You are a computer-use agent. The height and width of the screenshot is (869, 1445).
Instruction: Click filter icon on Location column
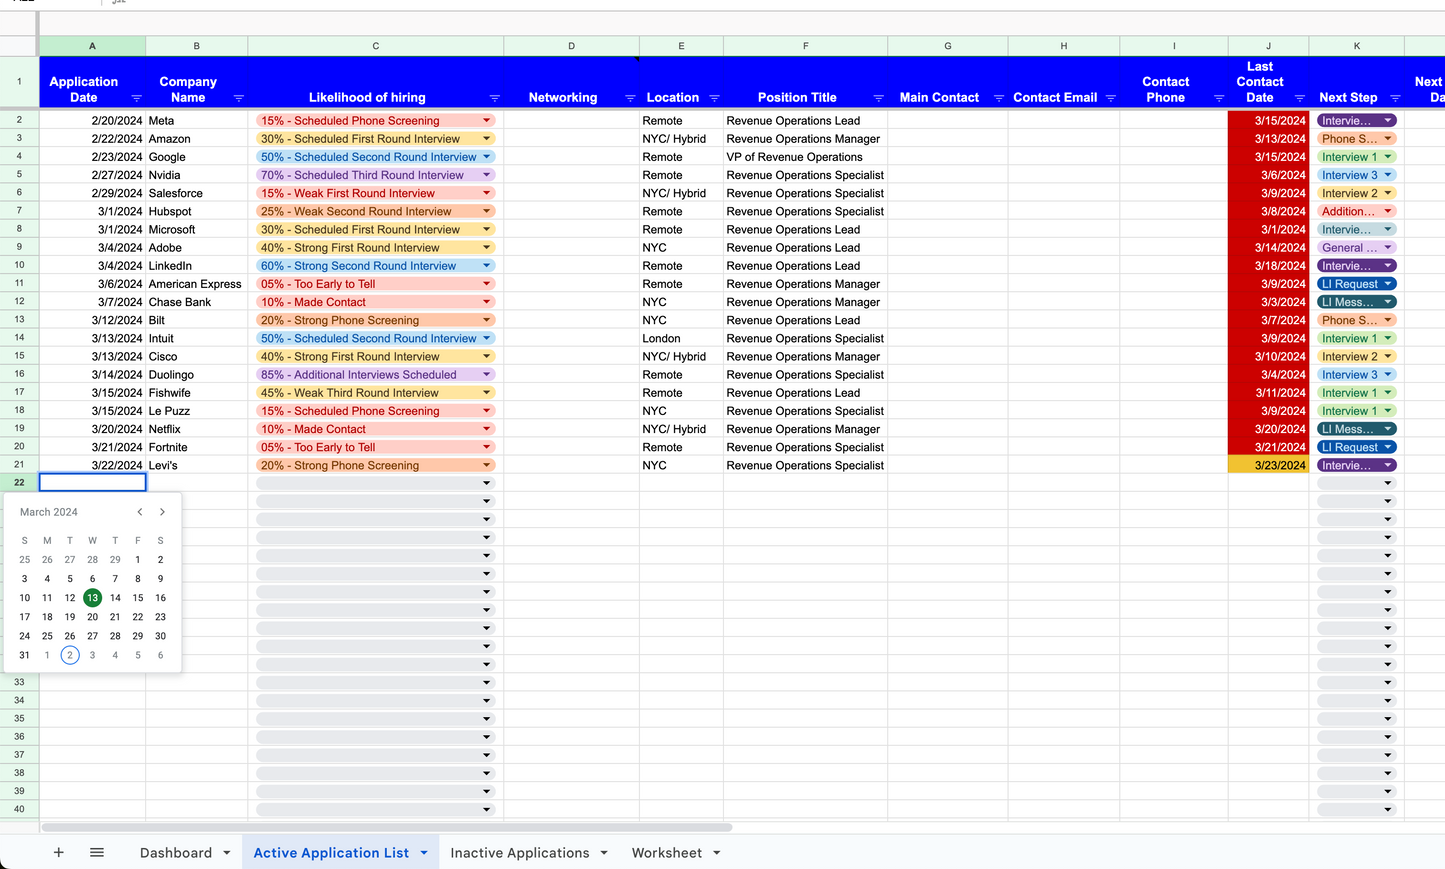pyautogui.click(x=714, y=98)
